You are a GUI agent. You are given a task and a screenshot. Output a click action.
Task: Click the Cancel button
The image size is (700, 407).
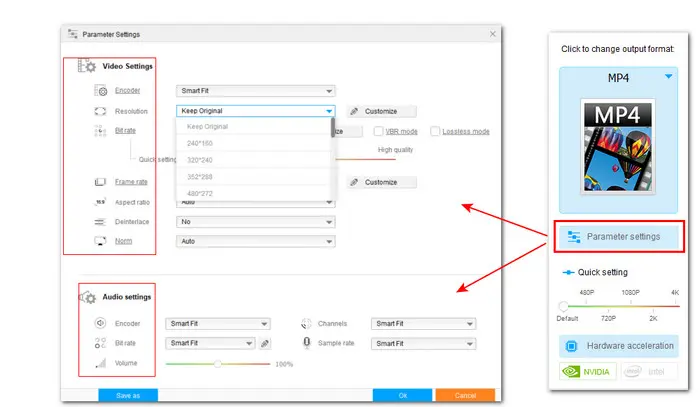pos(465,395)
